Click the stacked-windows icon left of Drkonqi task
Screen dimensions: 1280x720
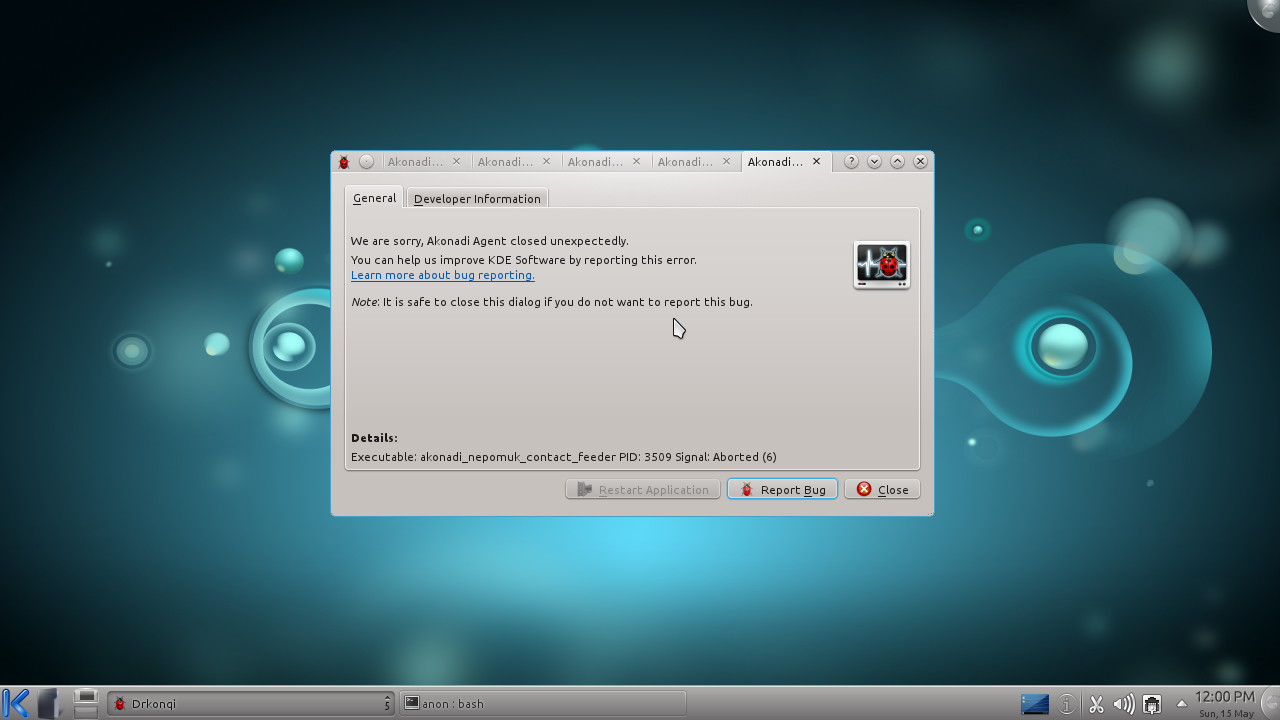coord(86,703)
